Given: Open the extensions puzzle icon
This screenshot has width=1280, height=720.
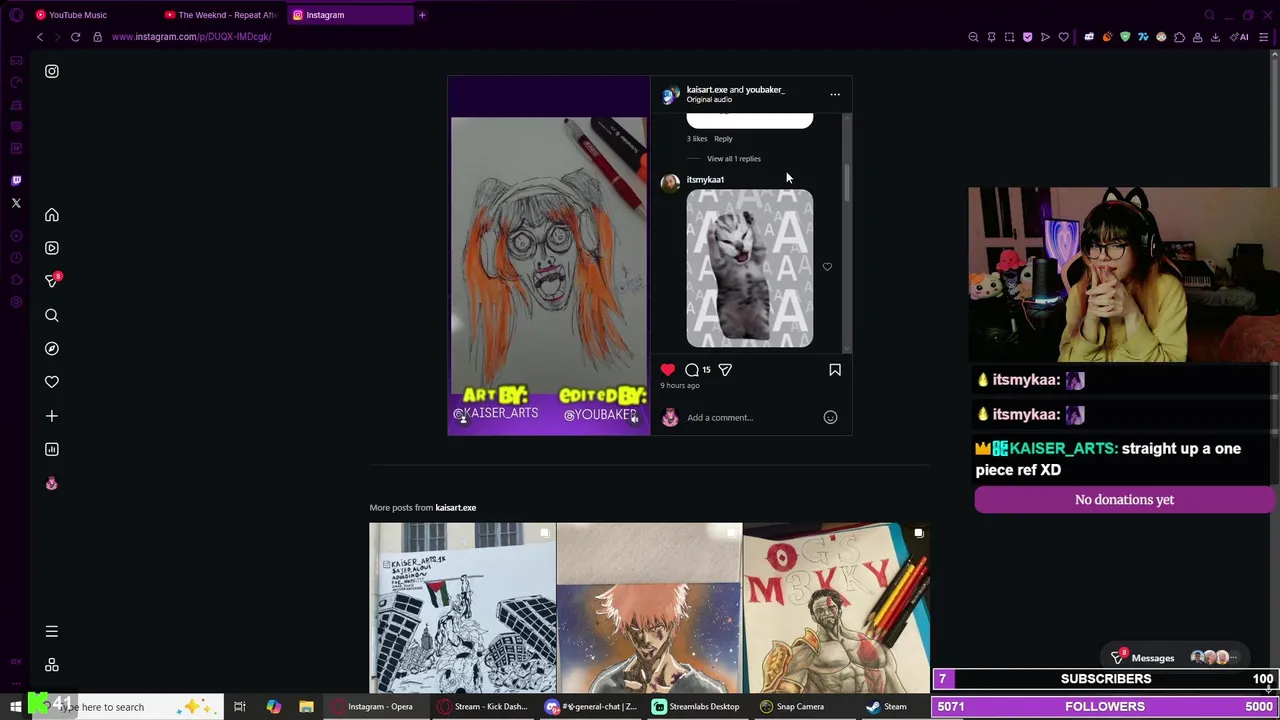Looking at the screenshot, I should [1179, 37].
